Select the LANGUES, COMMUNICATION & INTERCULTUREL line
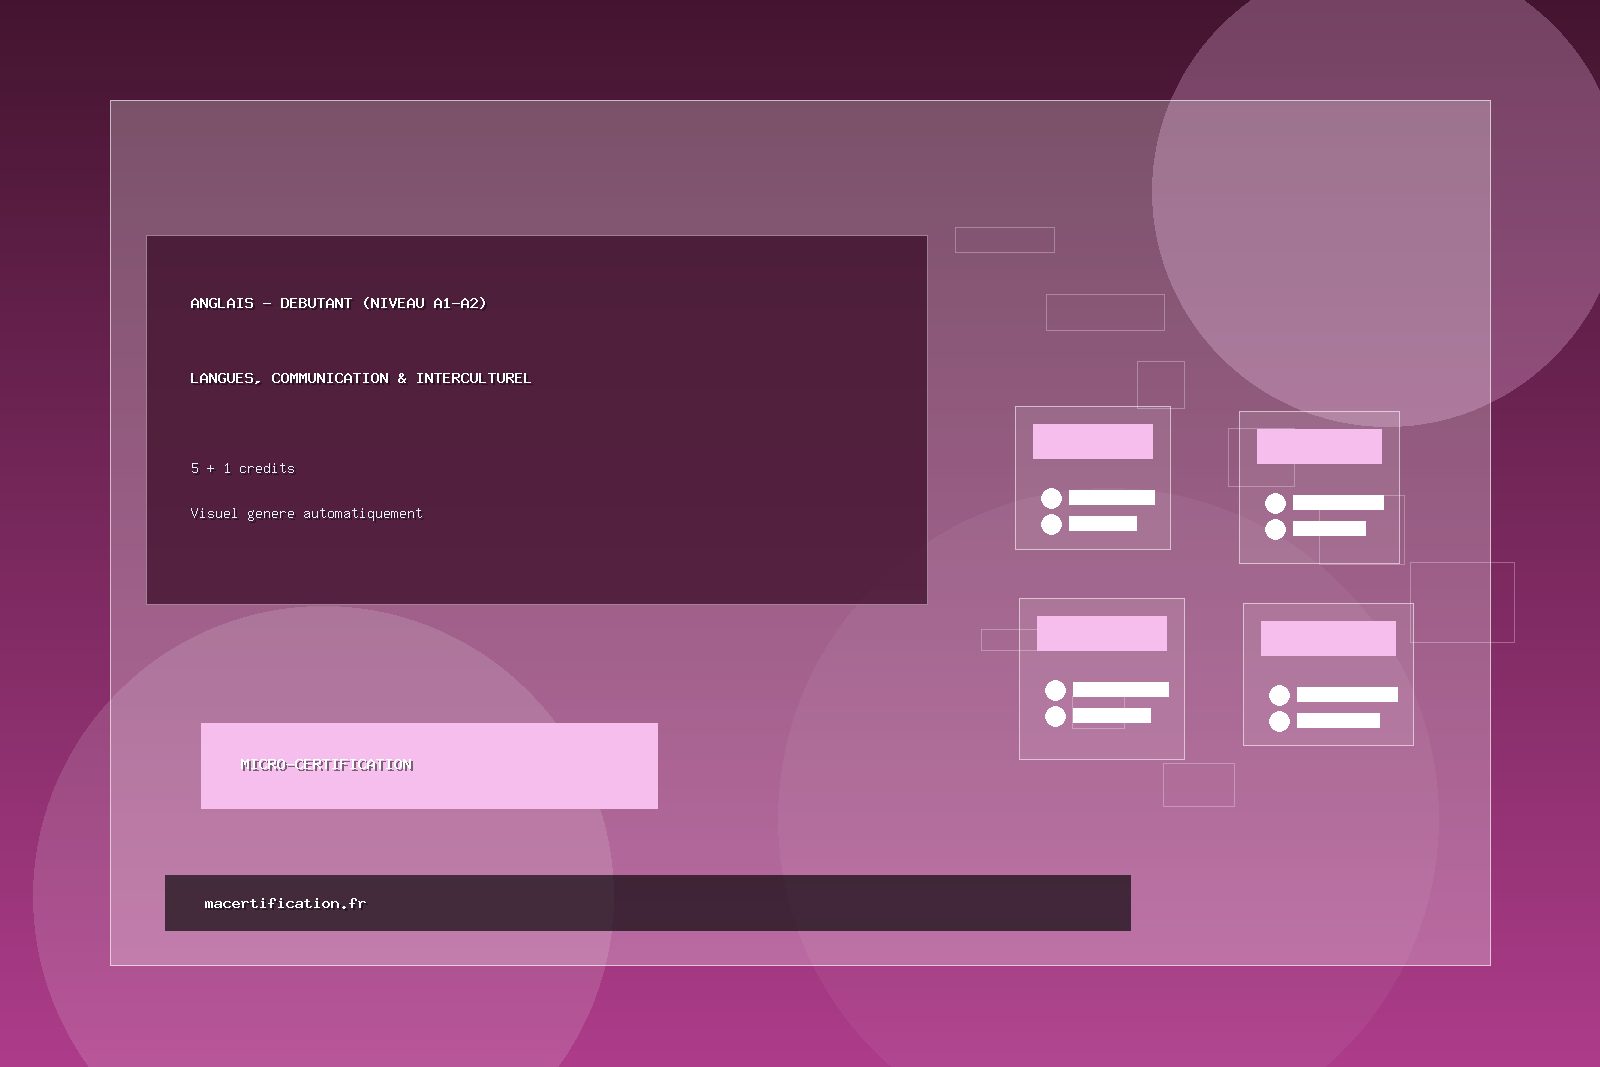 (360, 378)
